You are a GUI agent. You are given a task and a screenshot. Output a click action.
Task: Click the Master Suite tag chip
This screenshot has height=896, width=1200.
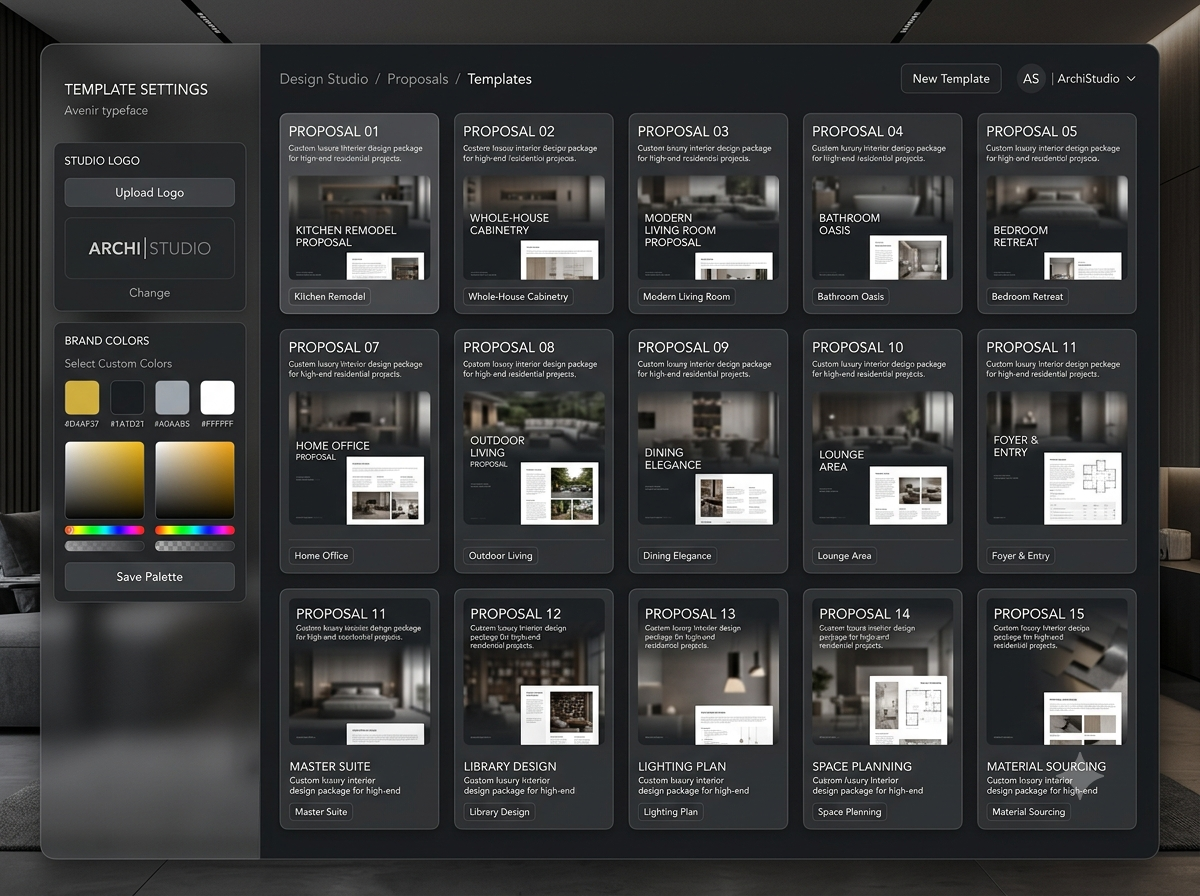tap(321, 812)
